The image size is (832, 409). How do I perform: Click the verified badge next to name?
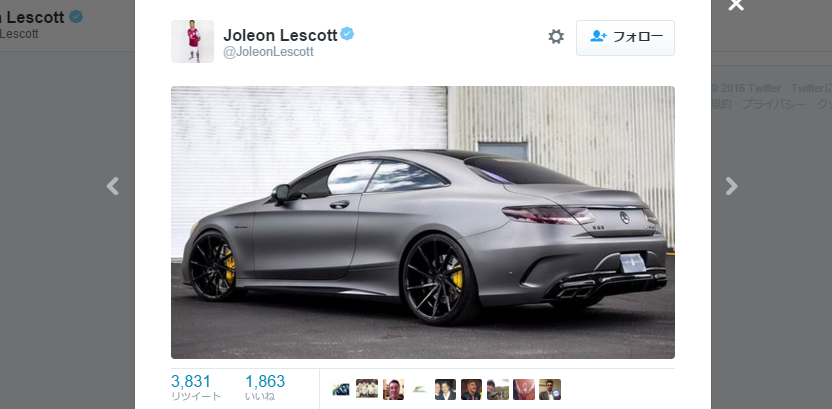click(x=347, y=34)
